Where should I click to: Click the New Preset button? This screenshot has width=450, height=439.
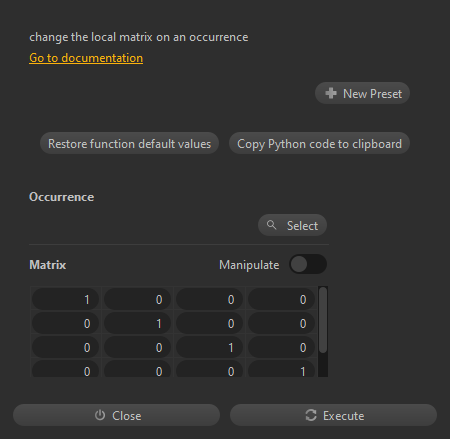coord(362,93)
